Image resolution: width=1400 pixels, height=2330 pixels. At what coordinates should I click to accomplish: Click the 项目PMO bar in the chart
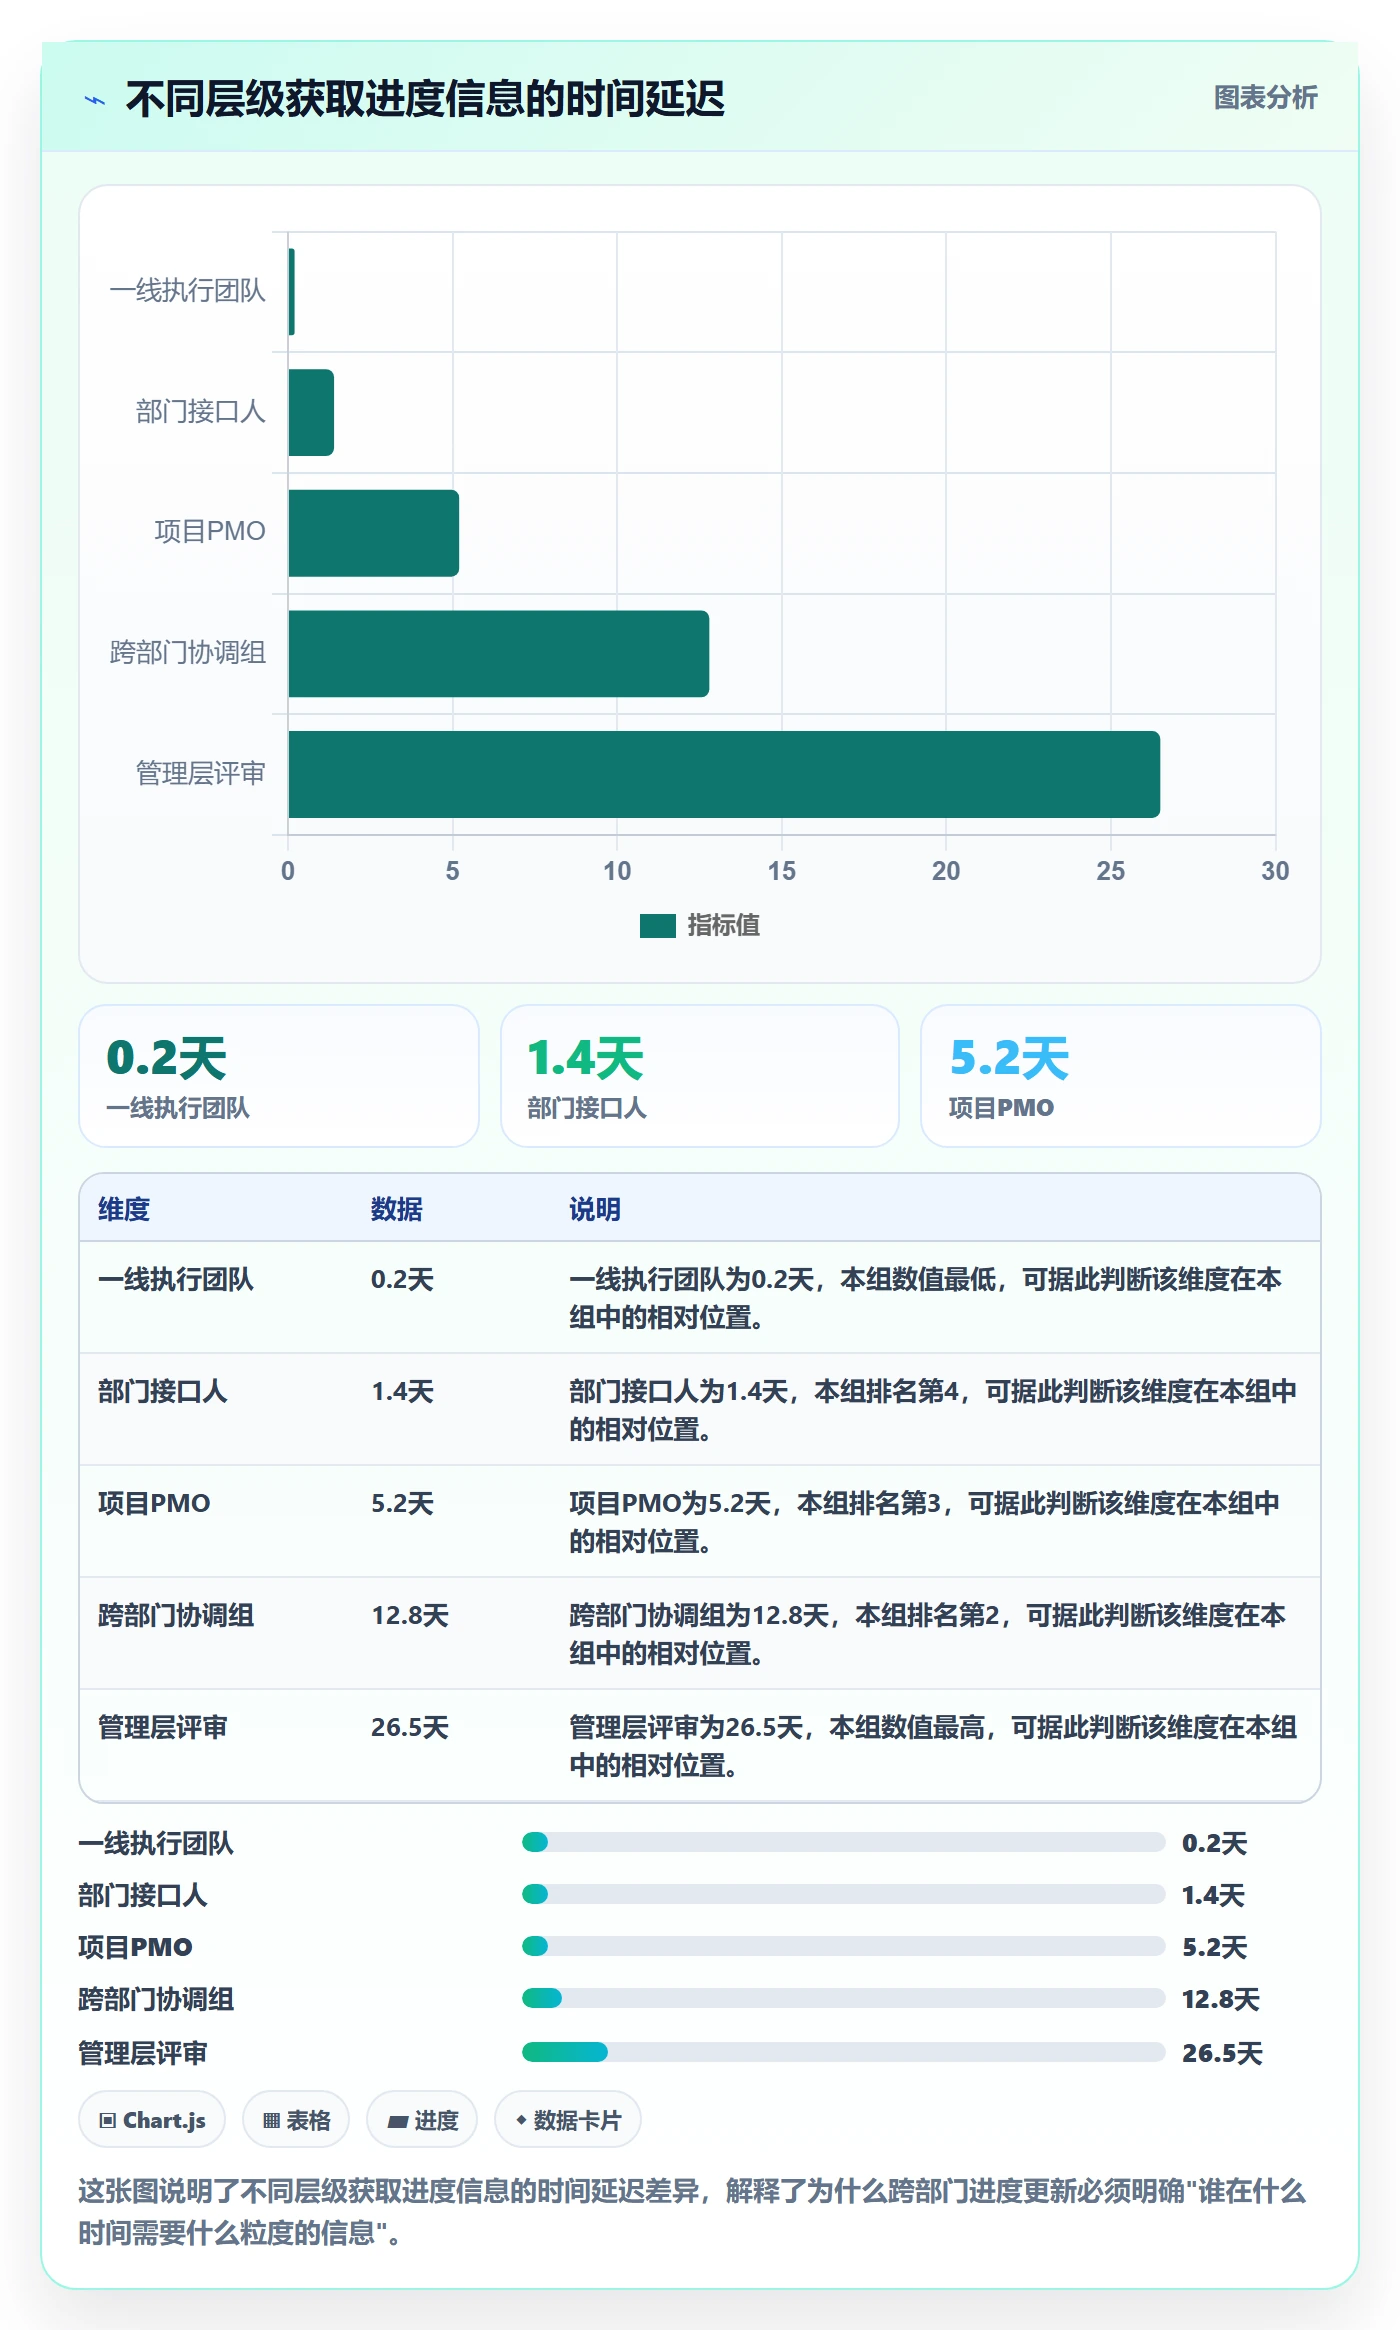pyautogui.click(x=373, y=533)
